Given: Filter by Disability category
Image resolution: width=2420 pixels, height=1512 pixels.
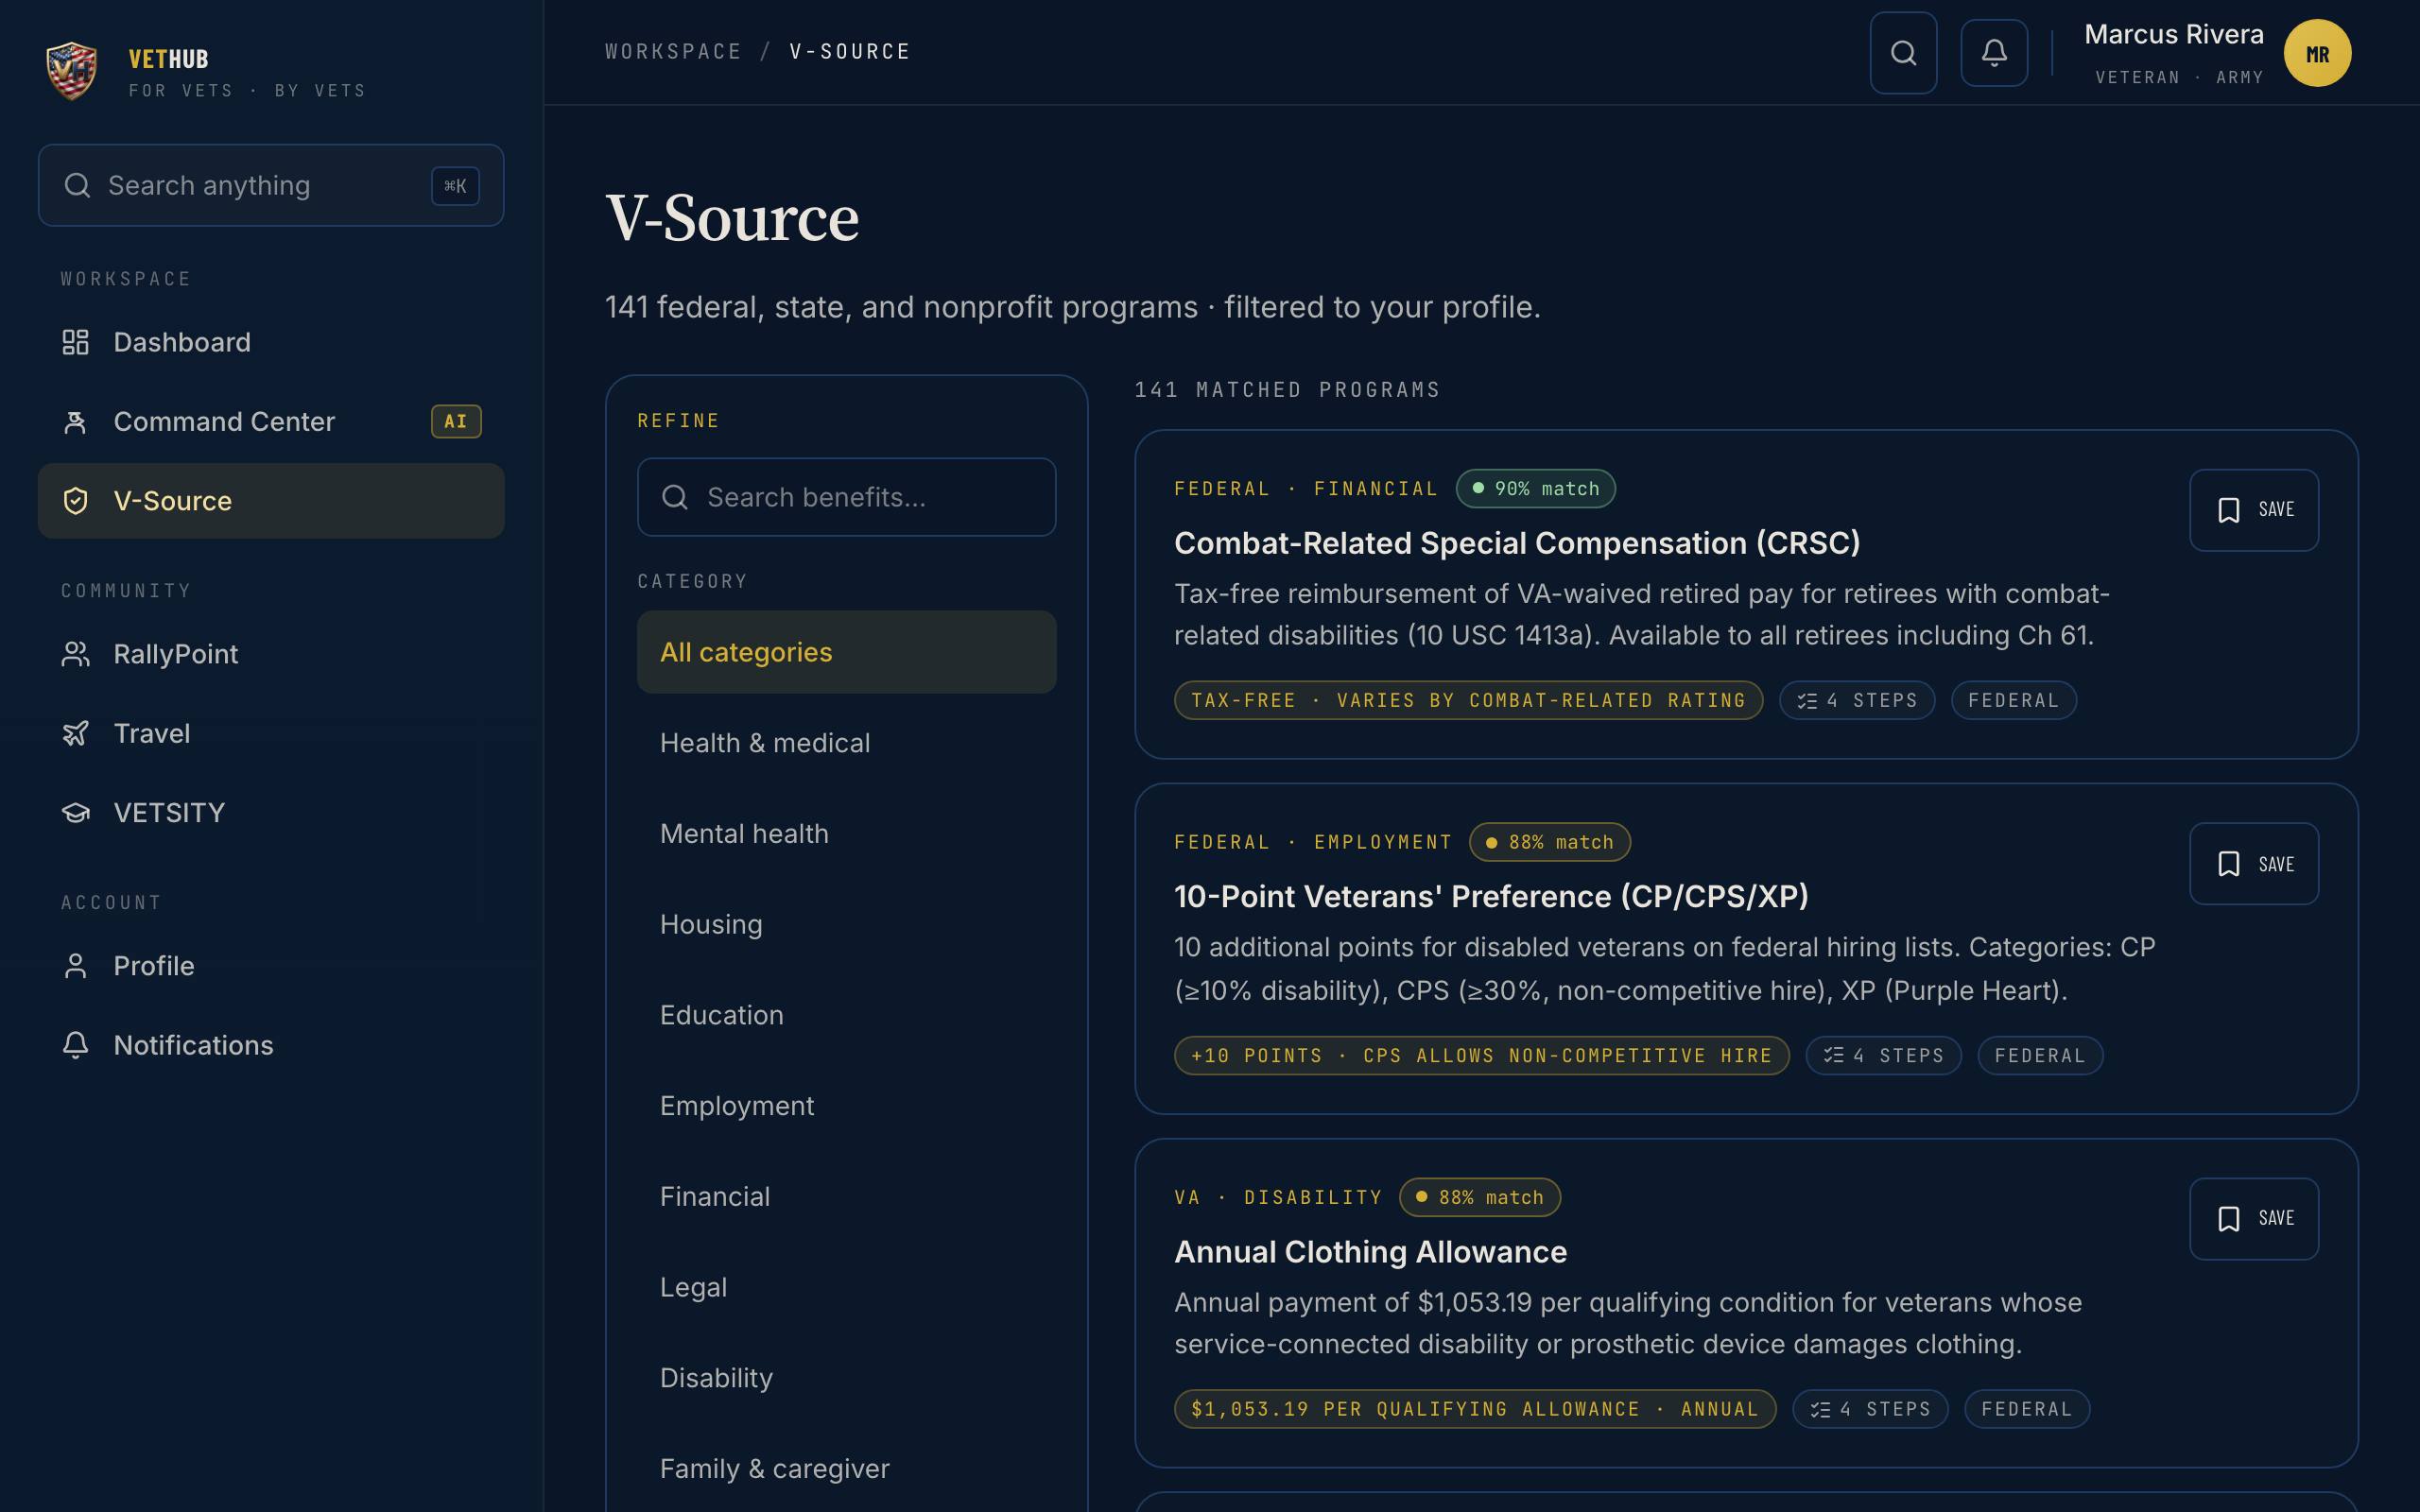Looking at the screenshot, I should [847, 1378].
